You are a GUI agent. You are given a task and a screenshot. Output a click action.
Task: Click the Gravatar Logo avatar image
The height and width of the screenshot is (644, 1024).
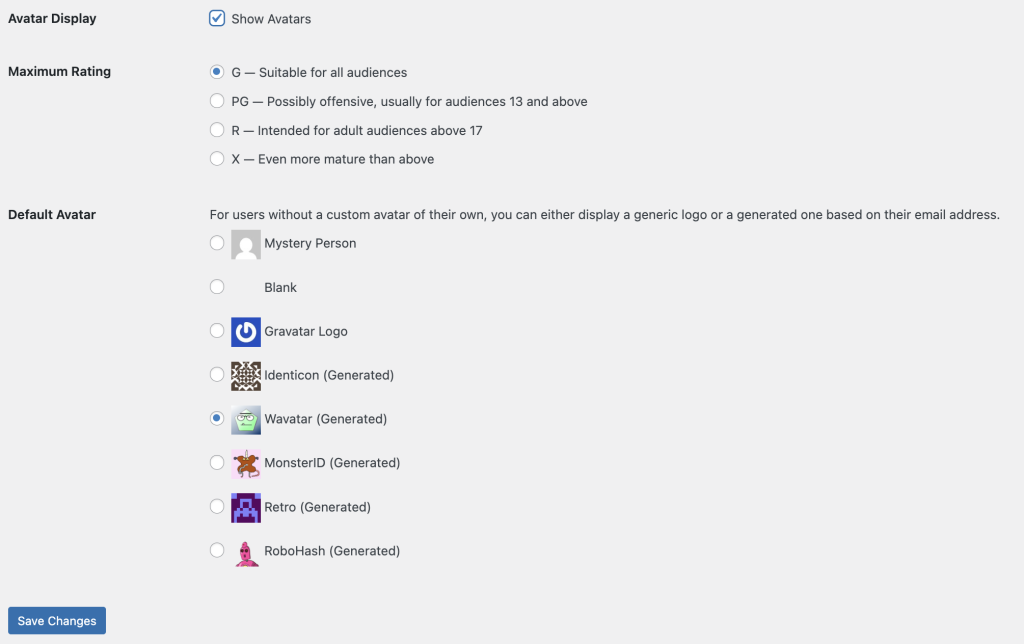click(245, 331)
